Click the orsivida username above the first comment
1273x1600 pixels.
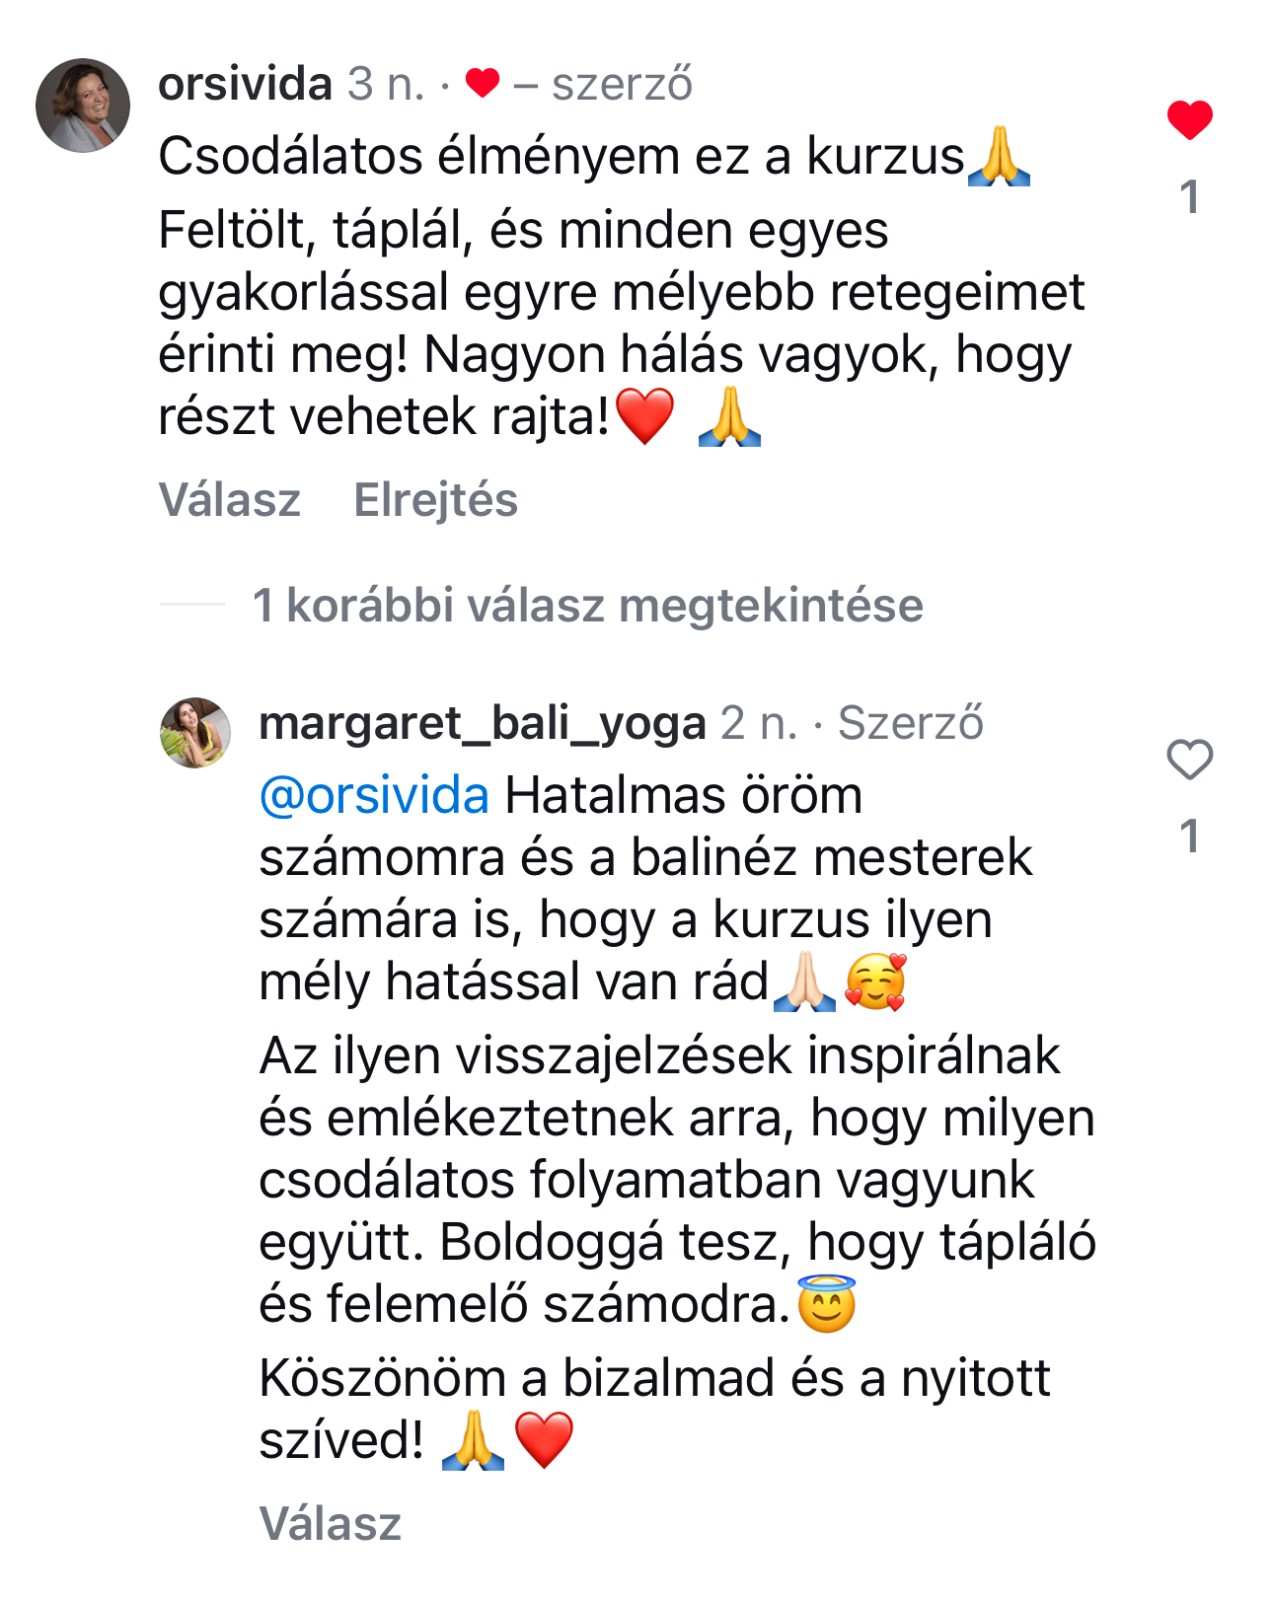coord(245,84)
